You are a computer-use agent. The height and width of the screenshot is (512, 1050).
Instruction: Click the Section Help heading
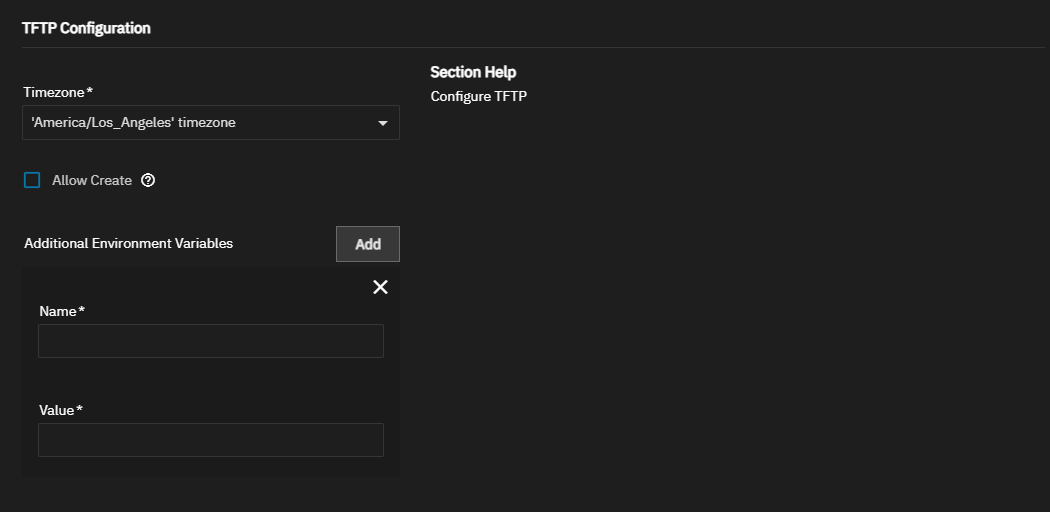pyautogui.click(x=473, y=72)
